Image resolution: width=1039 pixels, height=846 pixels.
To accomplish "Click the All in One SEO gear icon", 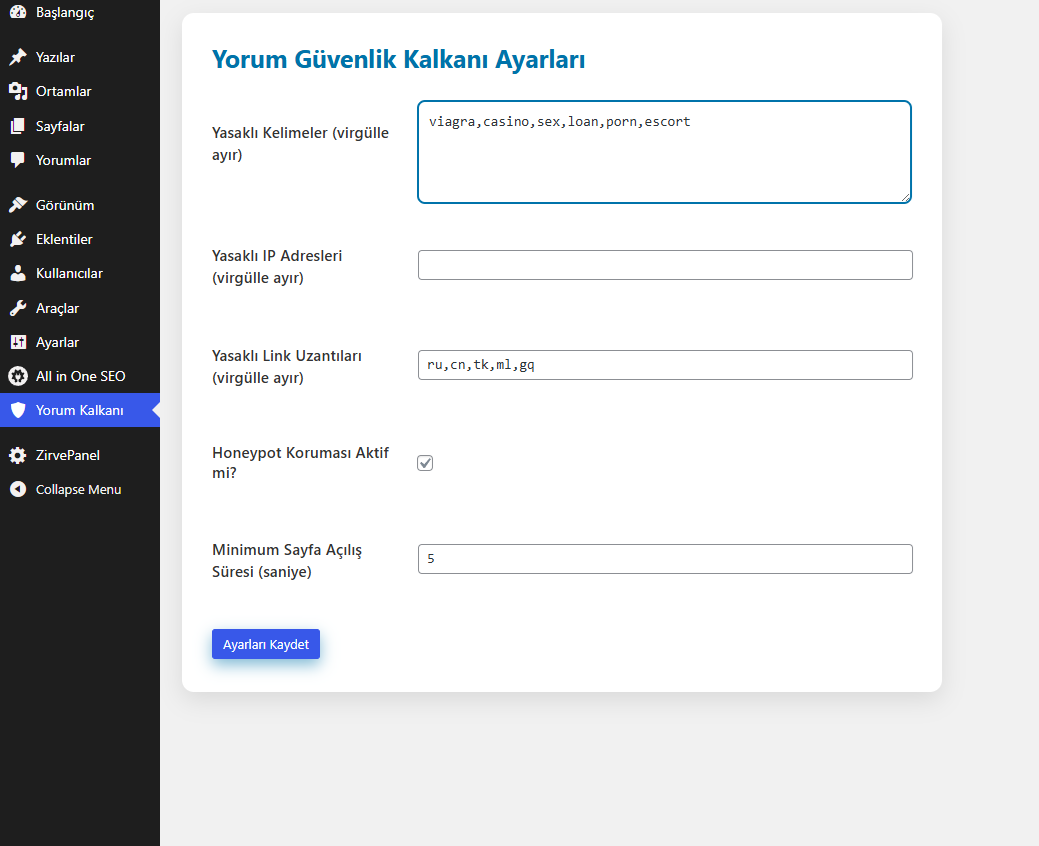I will (17, 375).
